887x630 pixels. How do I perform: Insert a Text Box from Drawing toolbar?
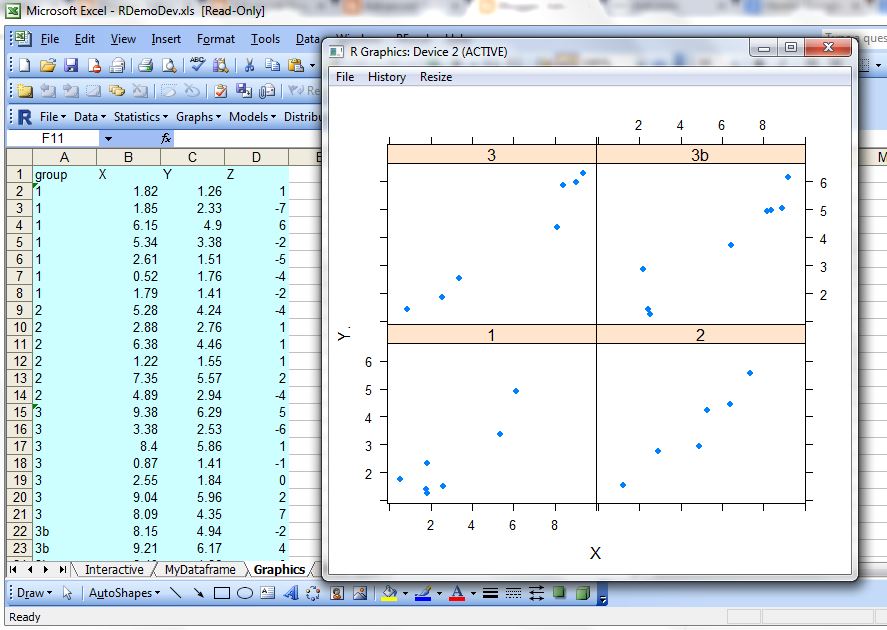click(x=268, y=593)
